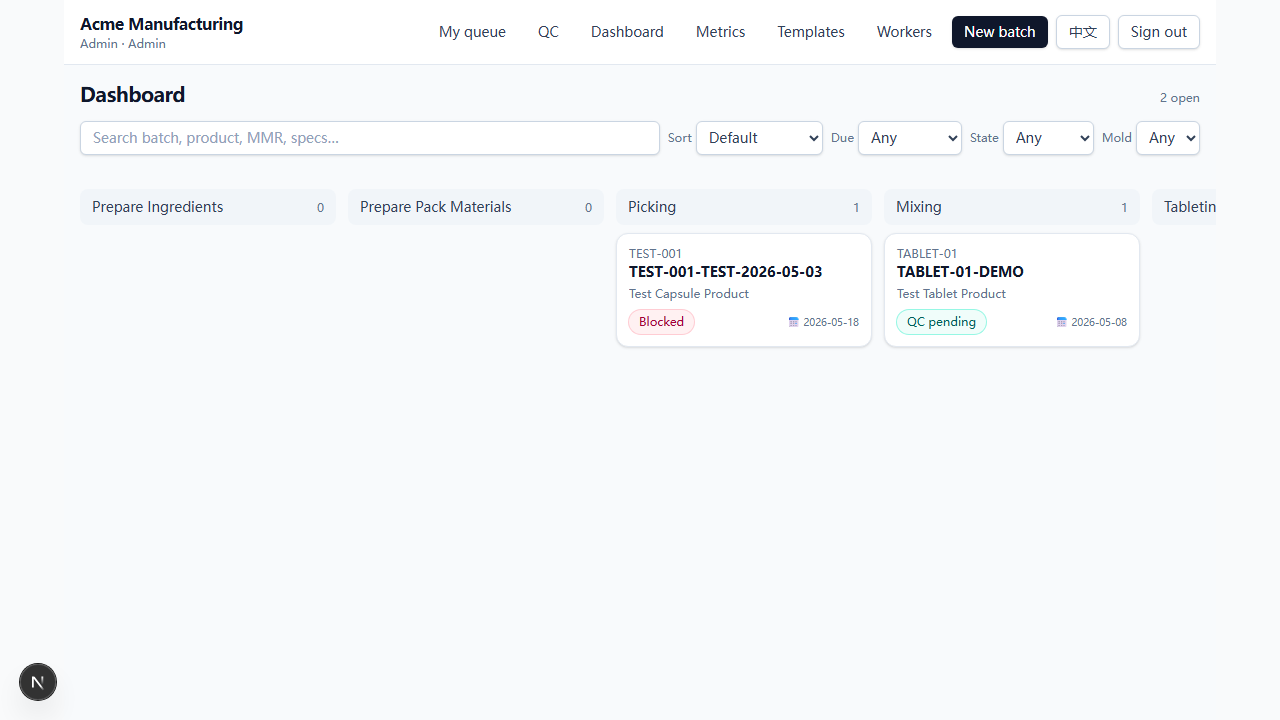Click the "2 open" count text
1280x720 pixels.
pos(1180,98)
